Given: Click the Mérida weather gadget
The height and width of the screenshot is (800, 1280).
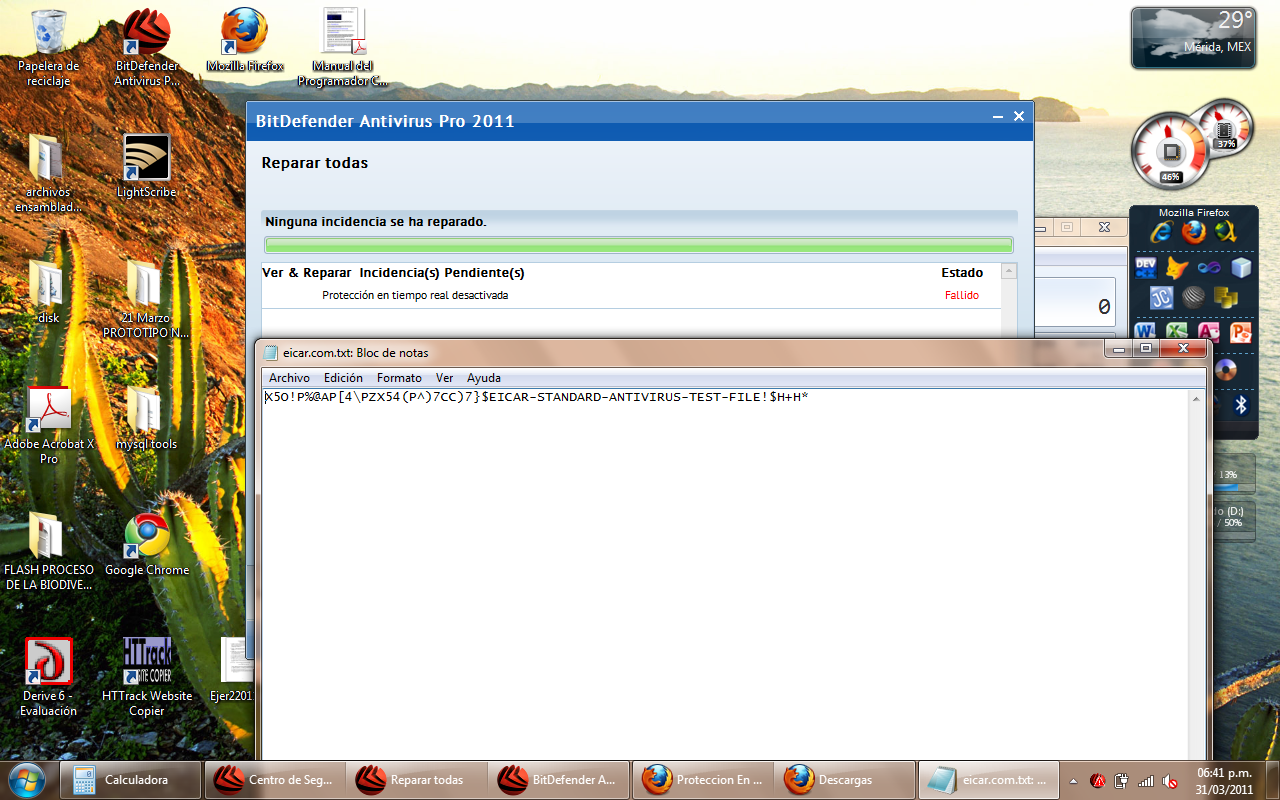Looking at the screenshot, I should (1193, 38).
